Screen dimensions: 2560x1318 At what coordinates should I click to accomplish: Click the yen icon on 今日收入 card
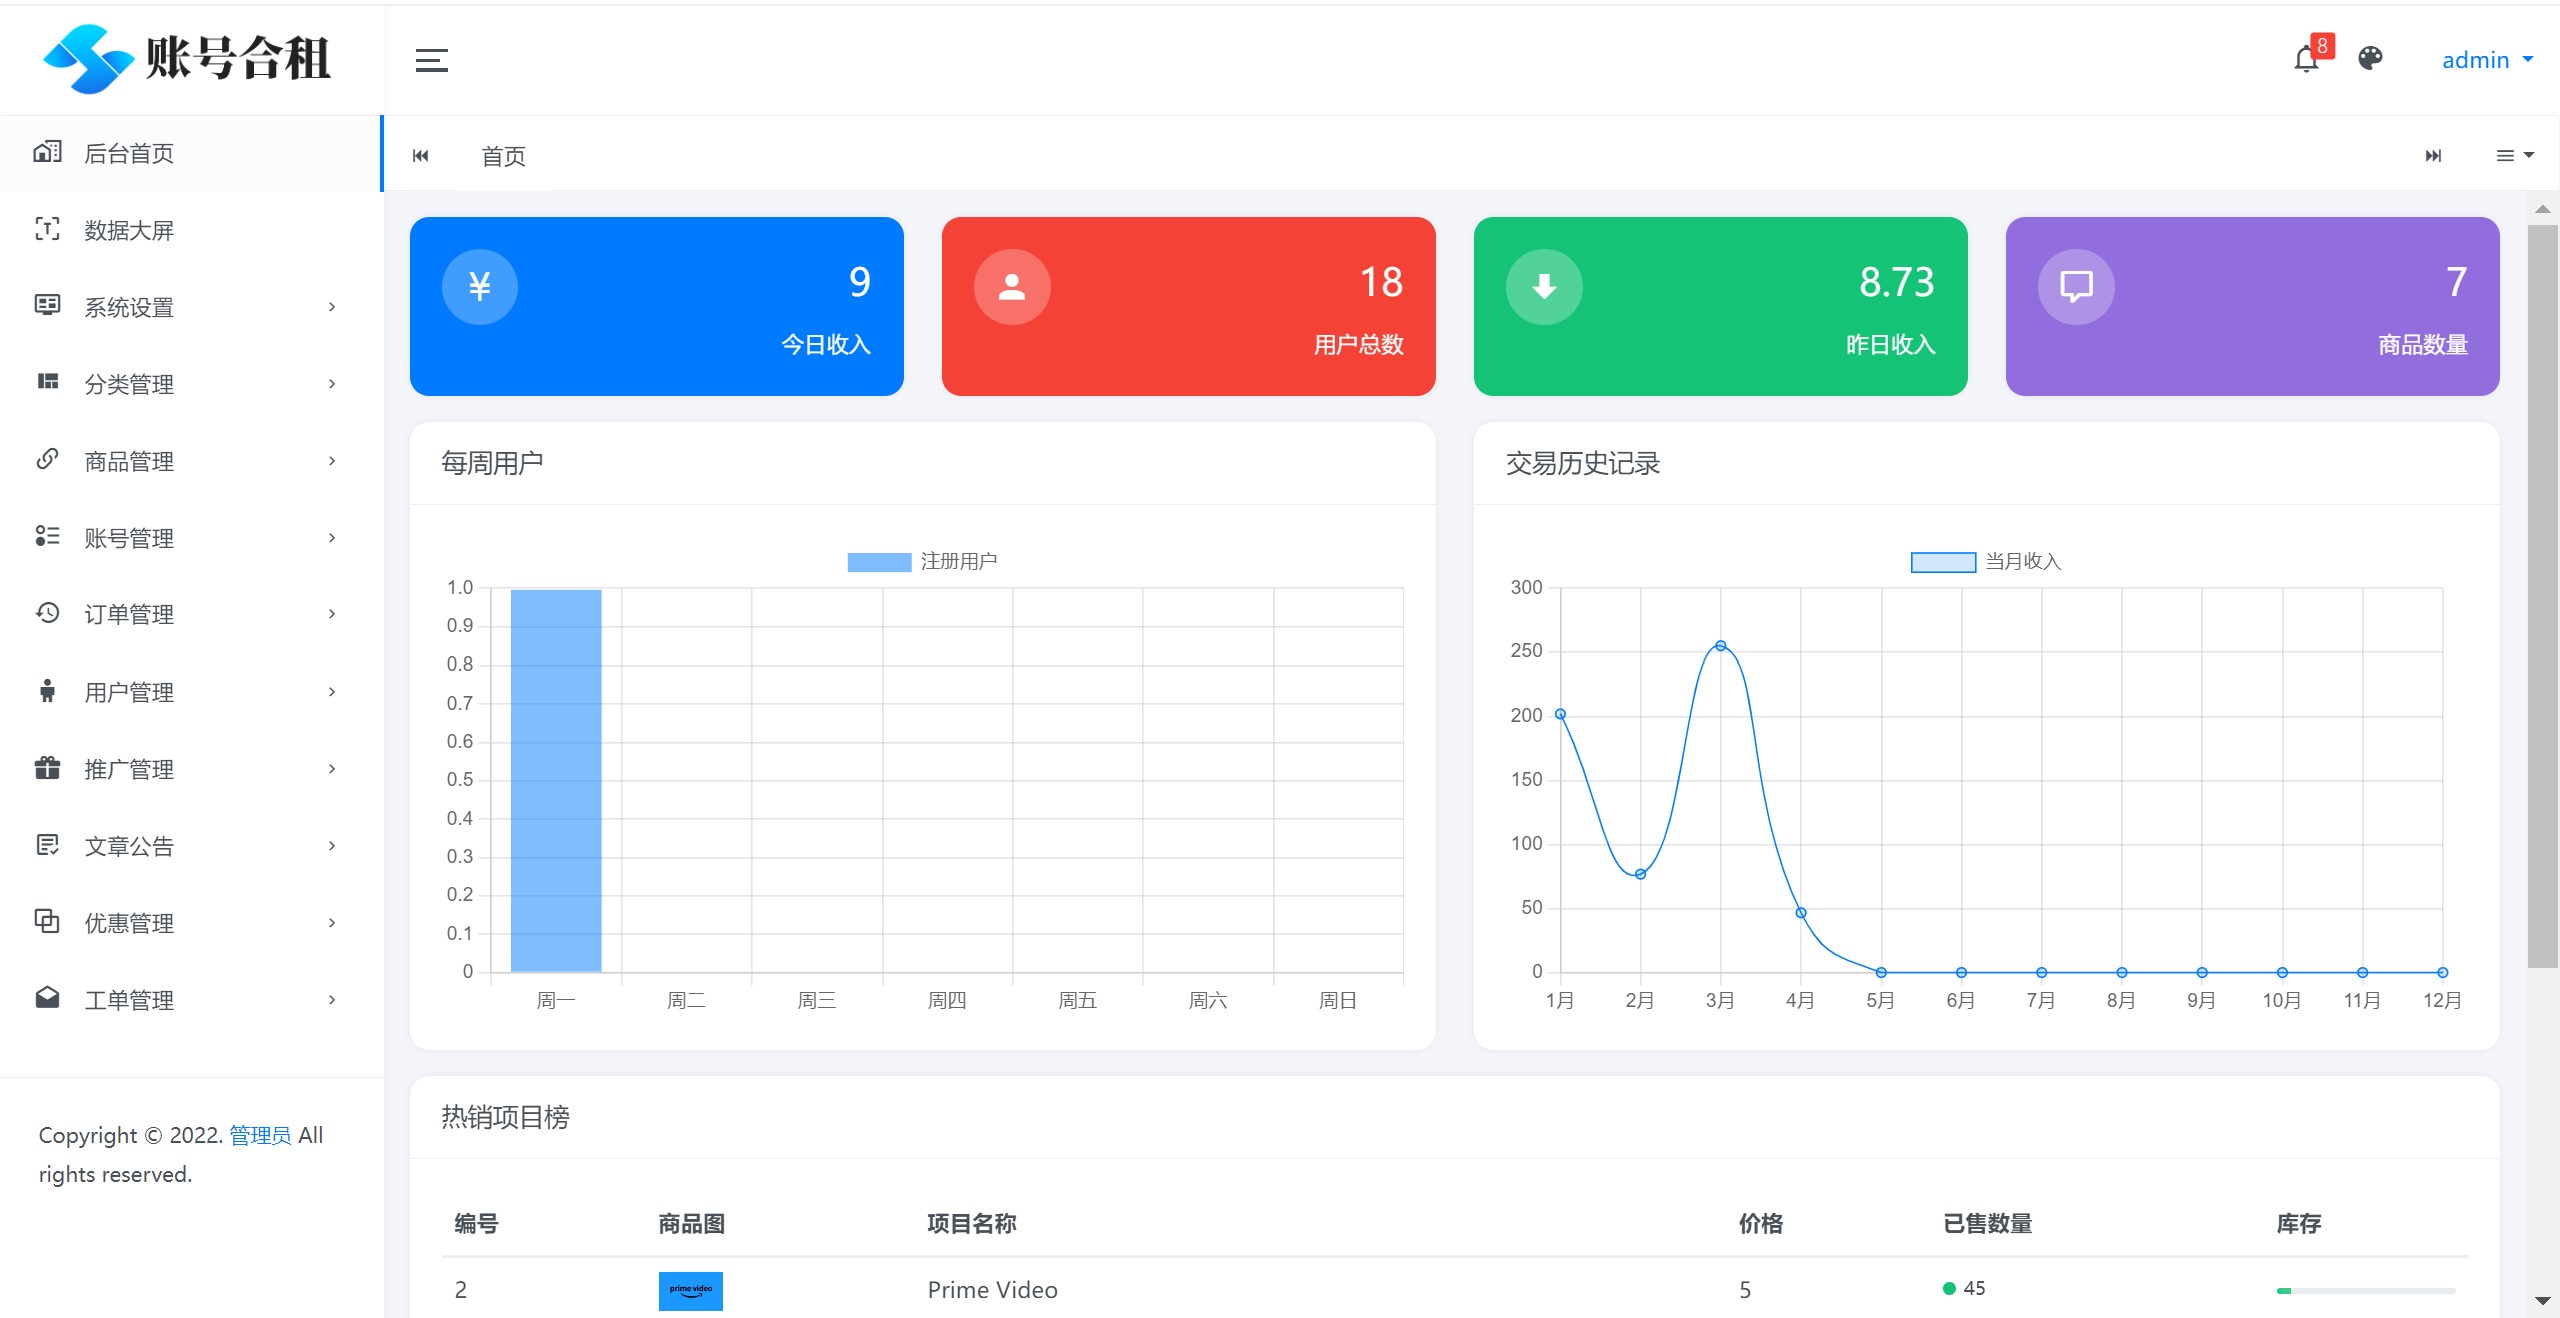pyautogui.click(x=480, y=287)
